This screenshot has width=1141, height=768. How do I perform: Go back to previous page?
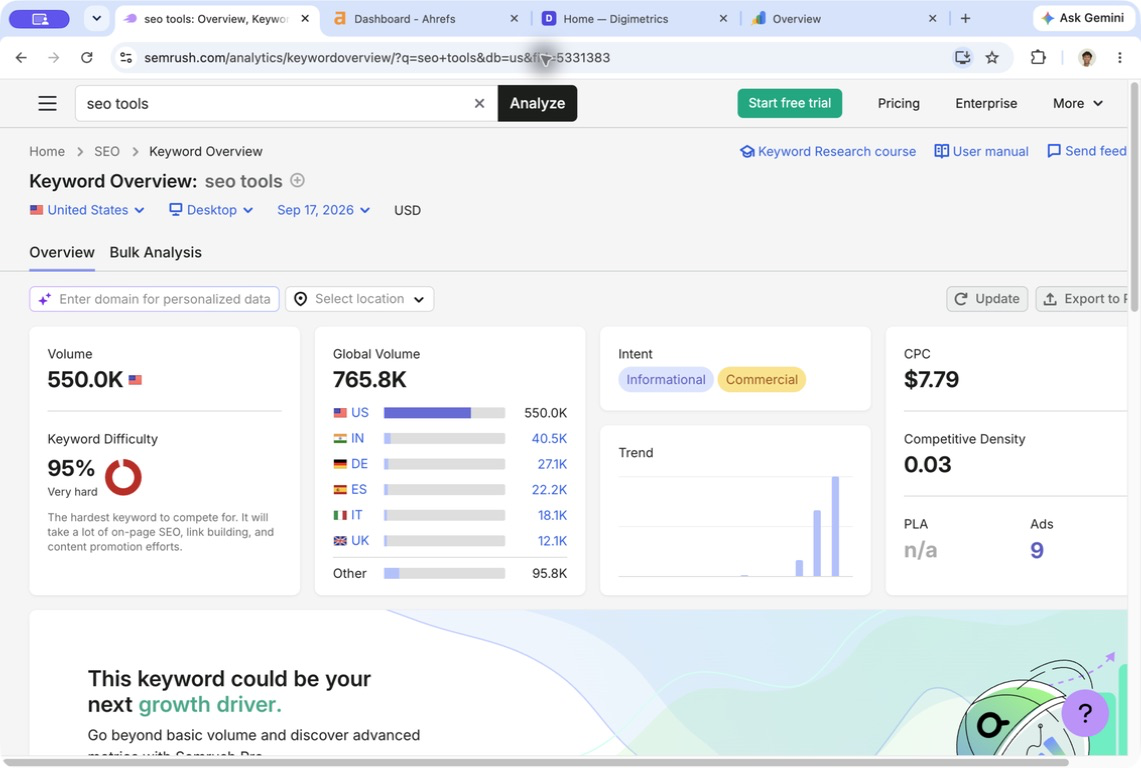(21, 58)
